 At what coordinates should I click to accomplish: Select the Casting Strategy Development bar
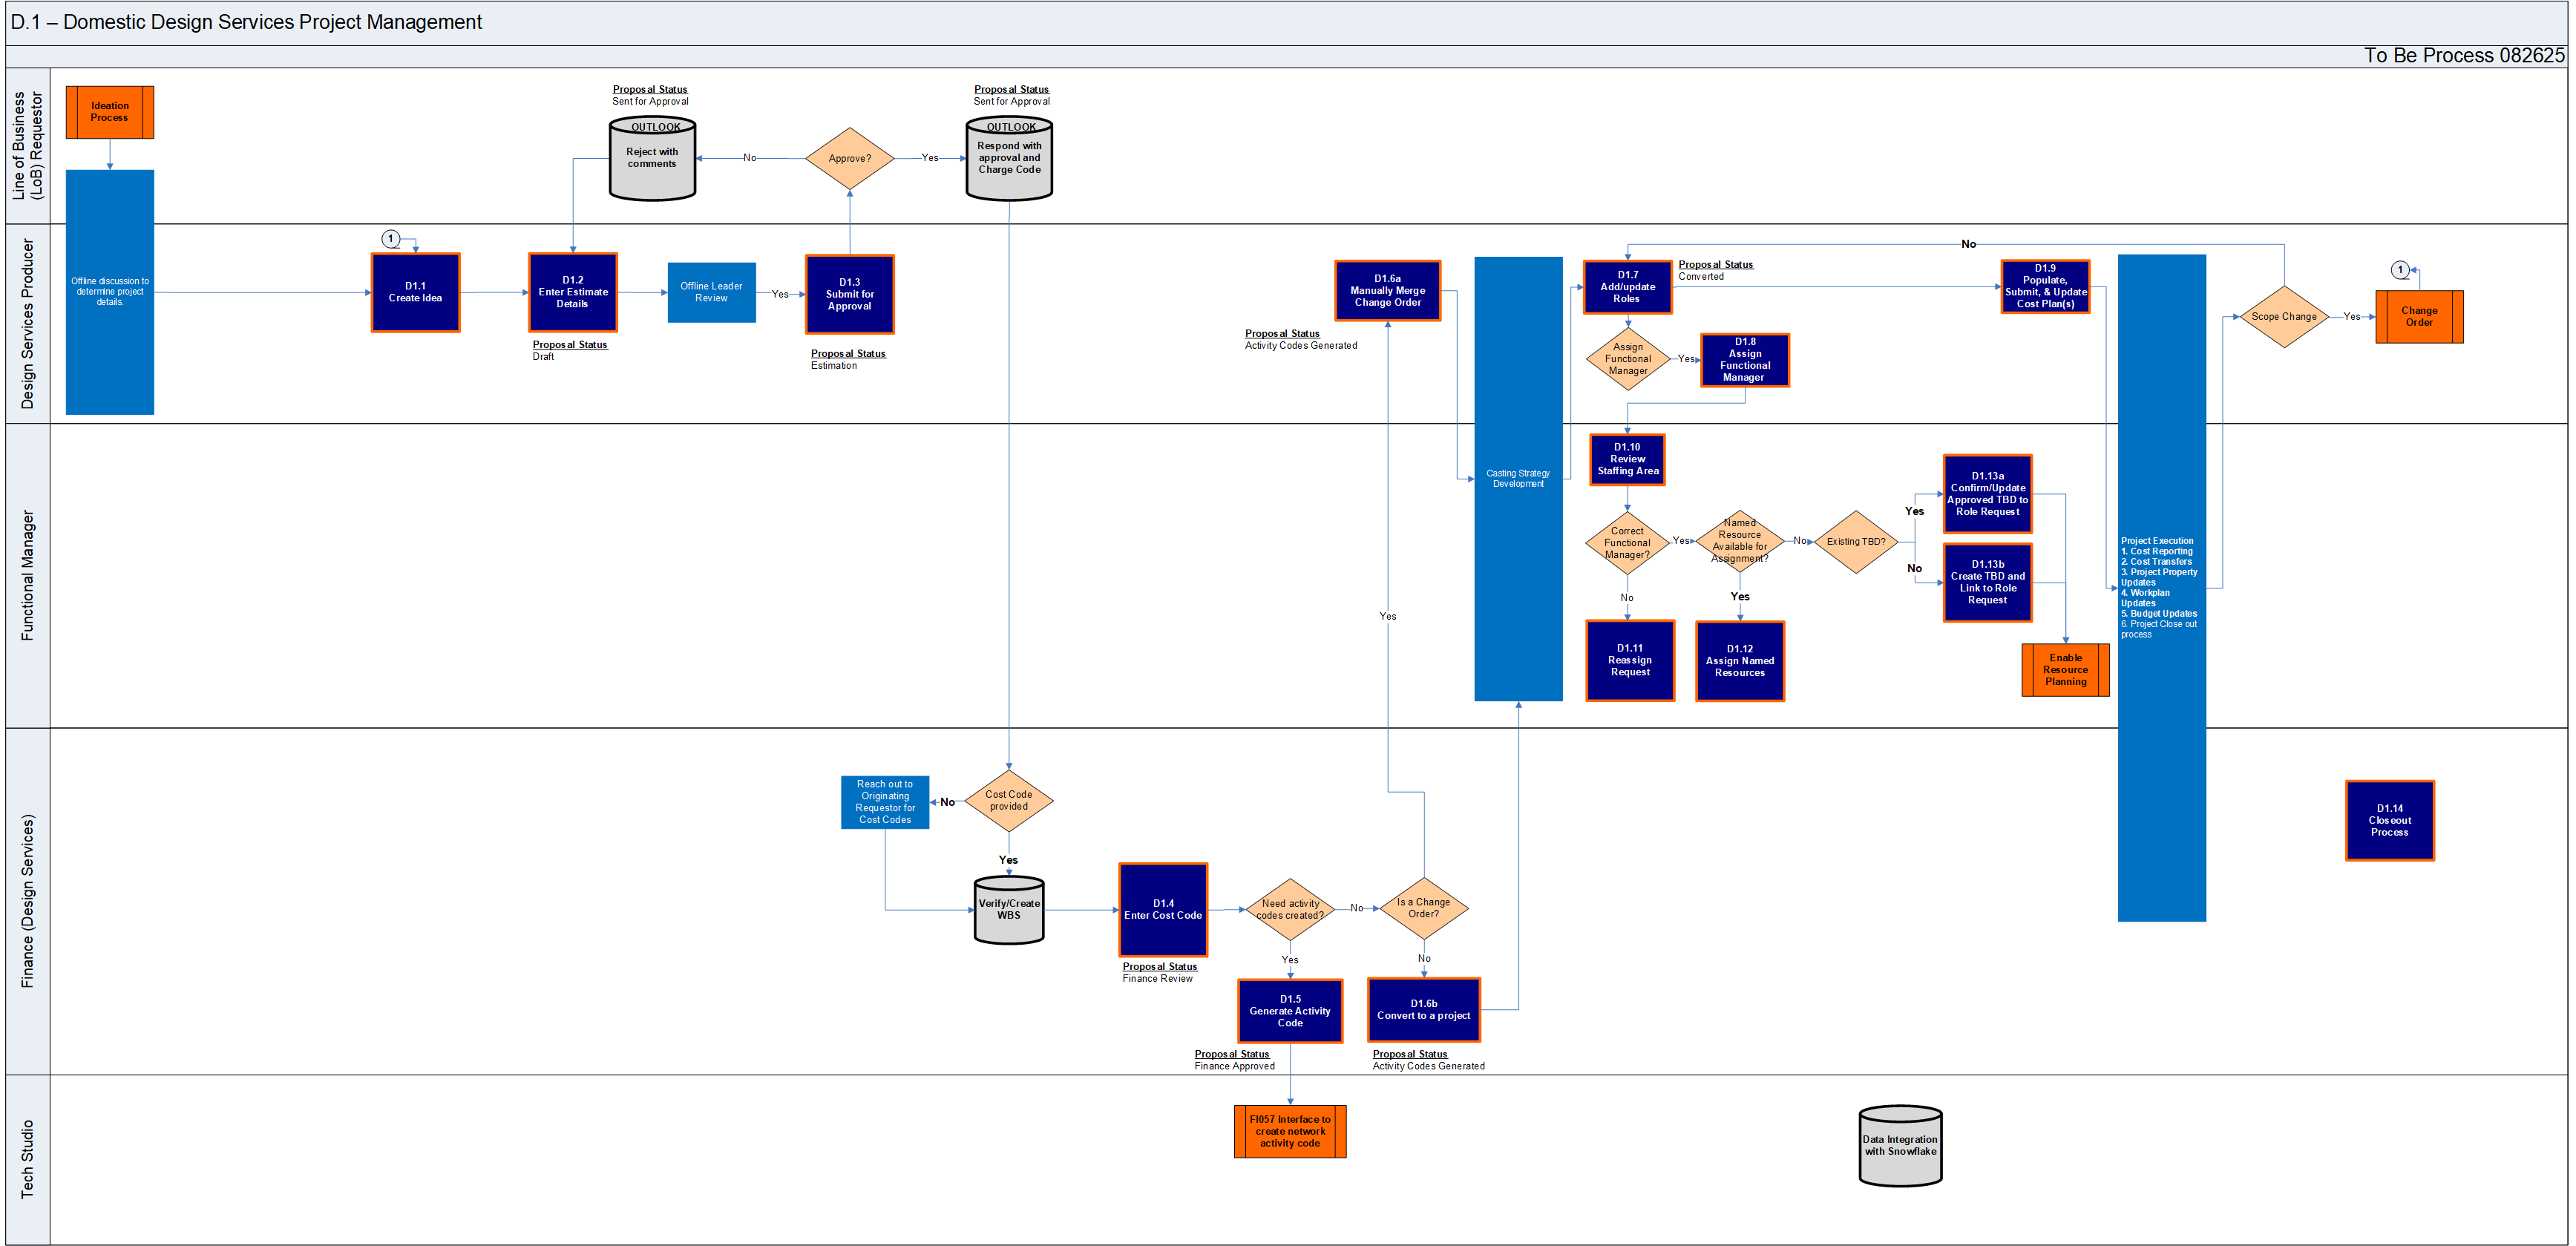(x=1517, y=478)
